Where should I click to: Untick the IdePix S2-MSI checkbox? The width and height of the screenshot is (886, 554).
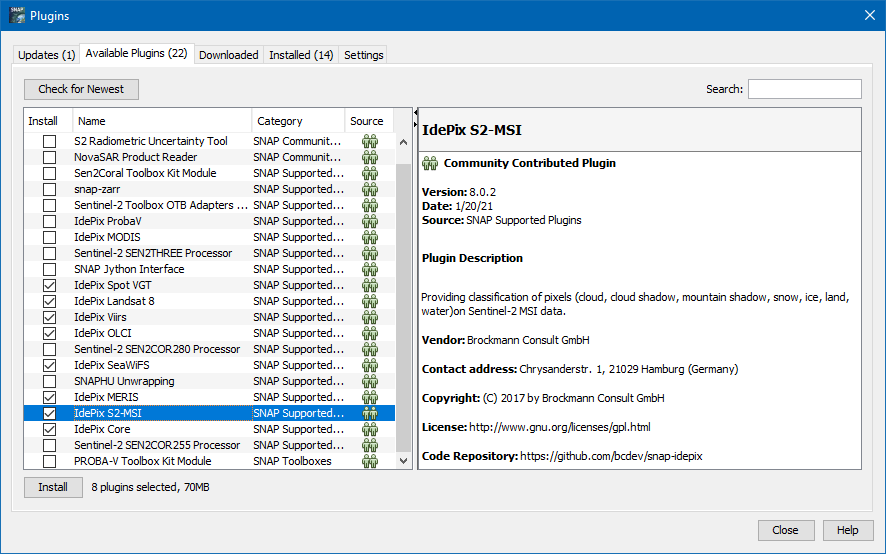50,413
